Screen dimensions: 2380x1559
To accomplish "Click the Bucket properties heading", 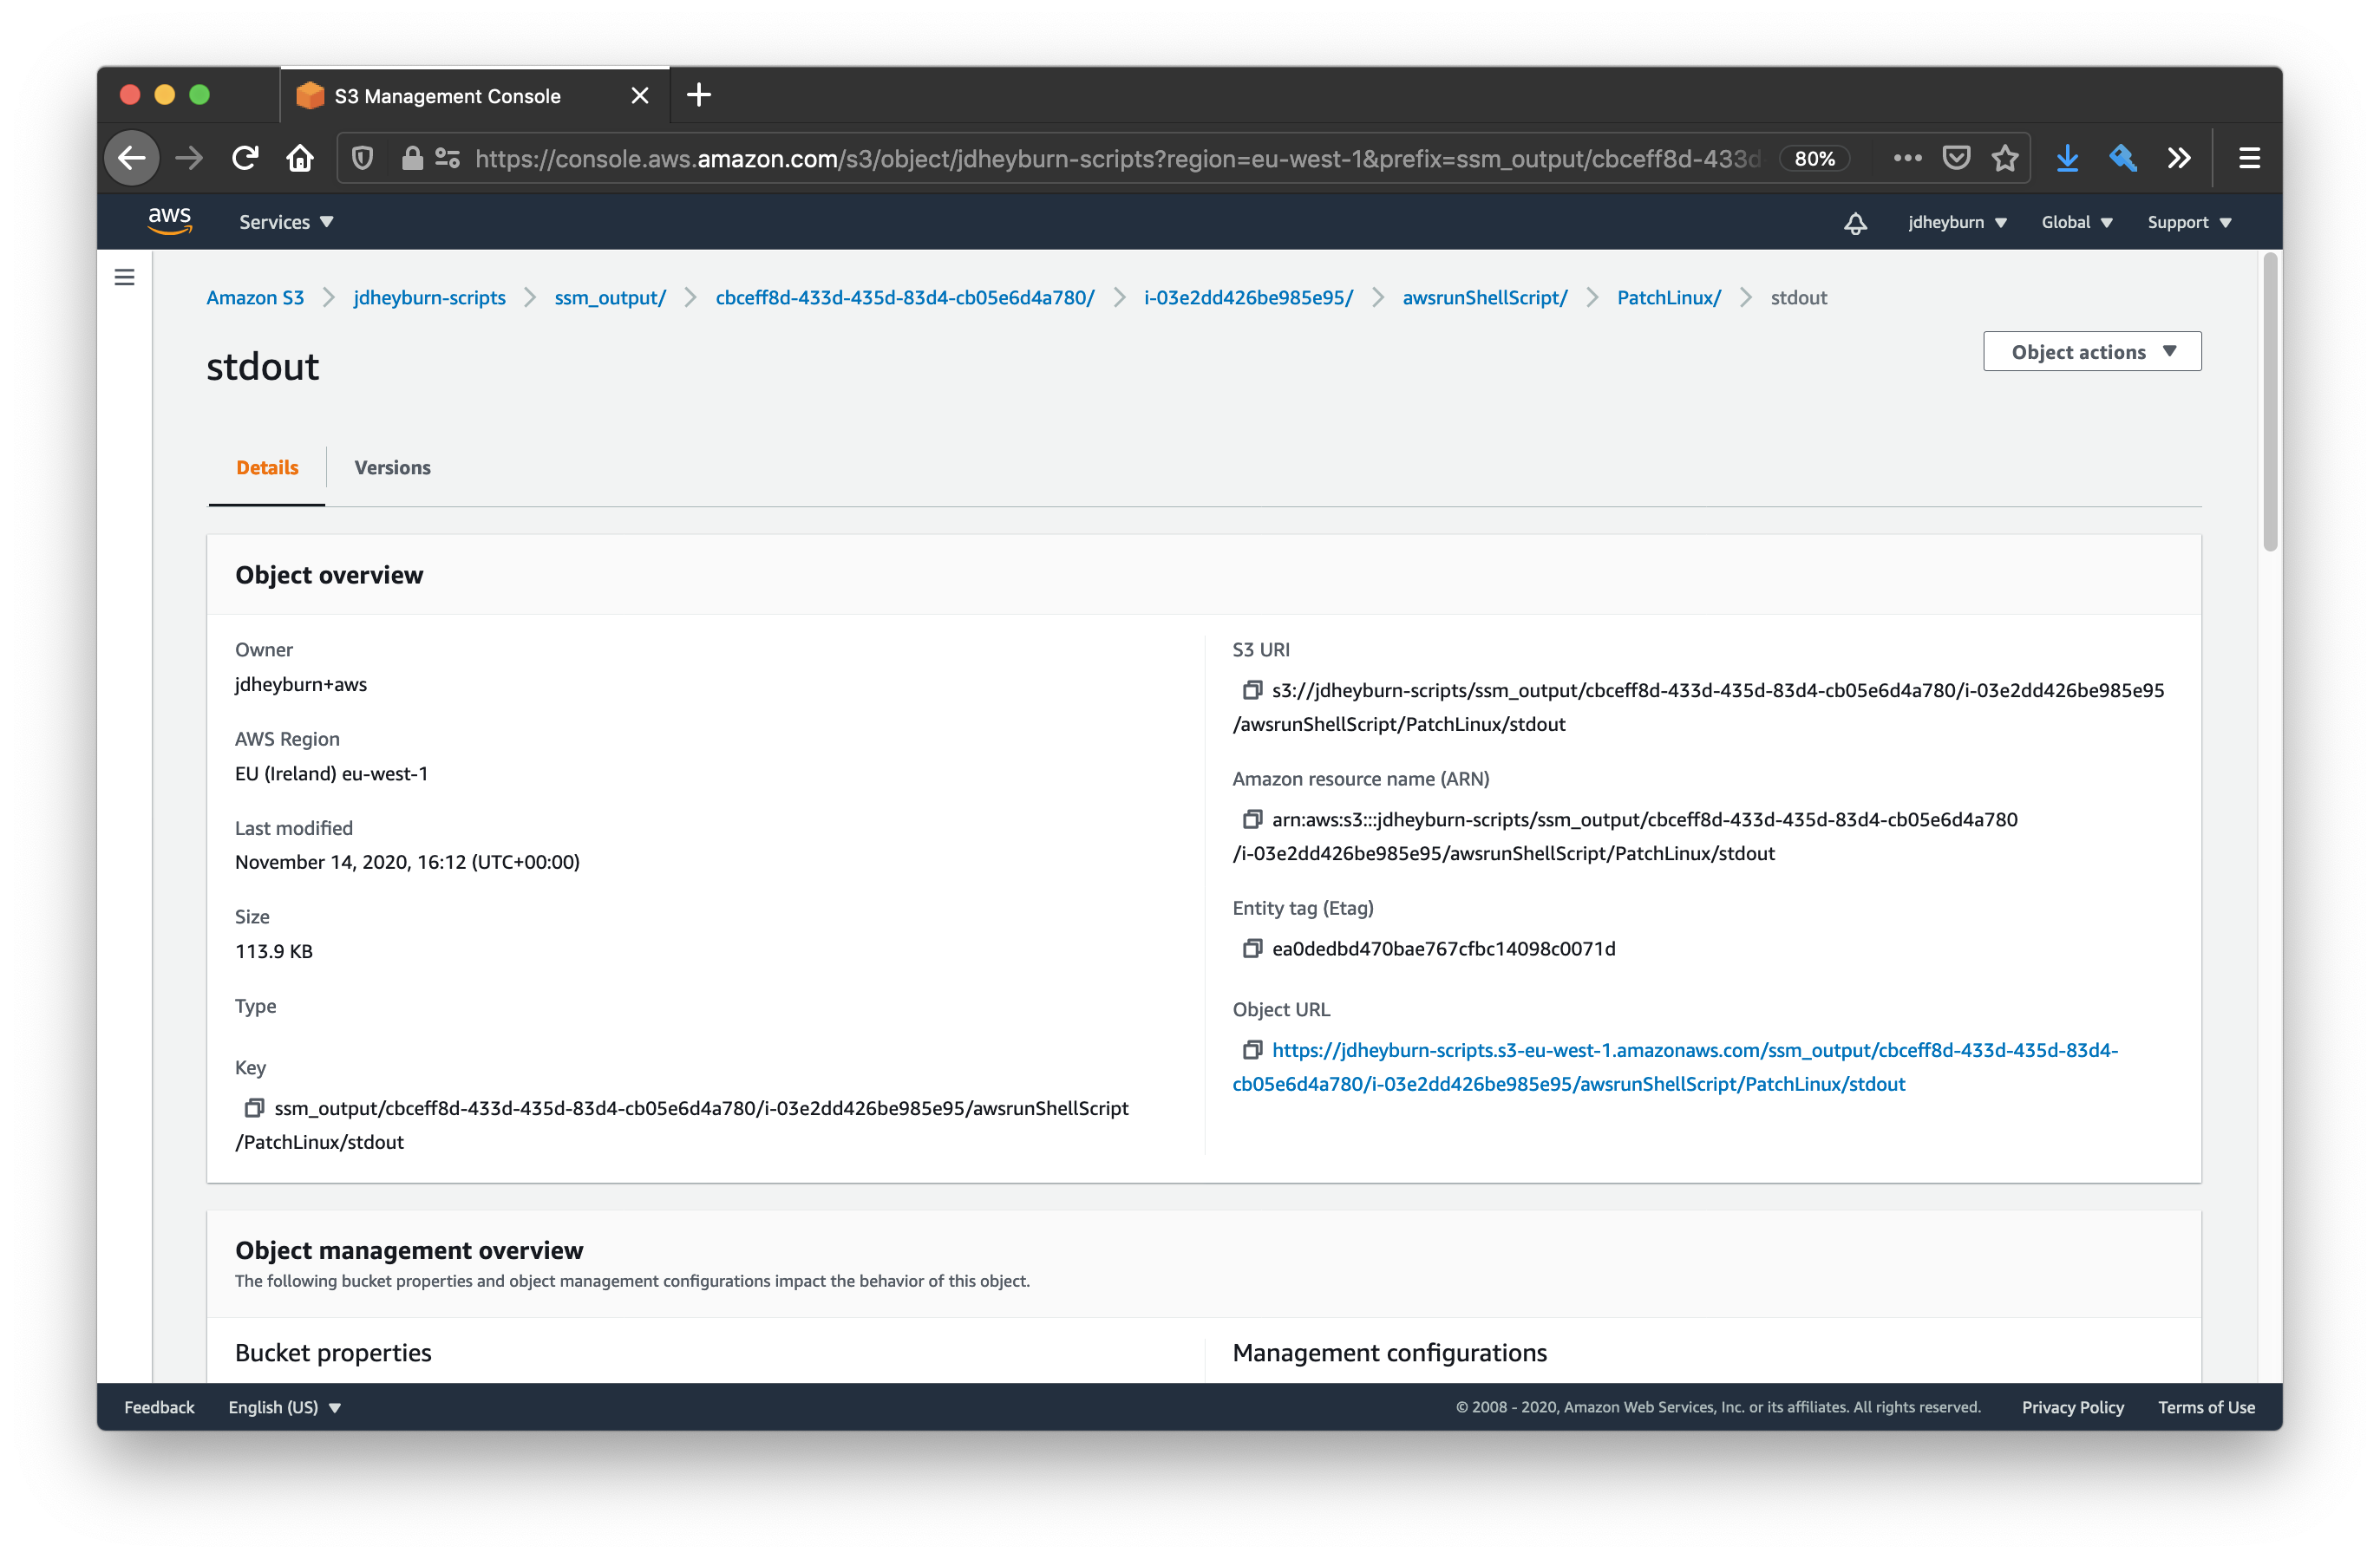I will point(333,1352).
